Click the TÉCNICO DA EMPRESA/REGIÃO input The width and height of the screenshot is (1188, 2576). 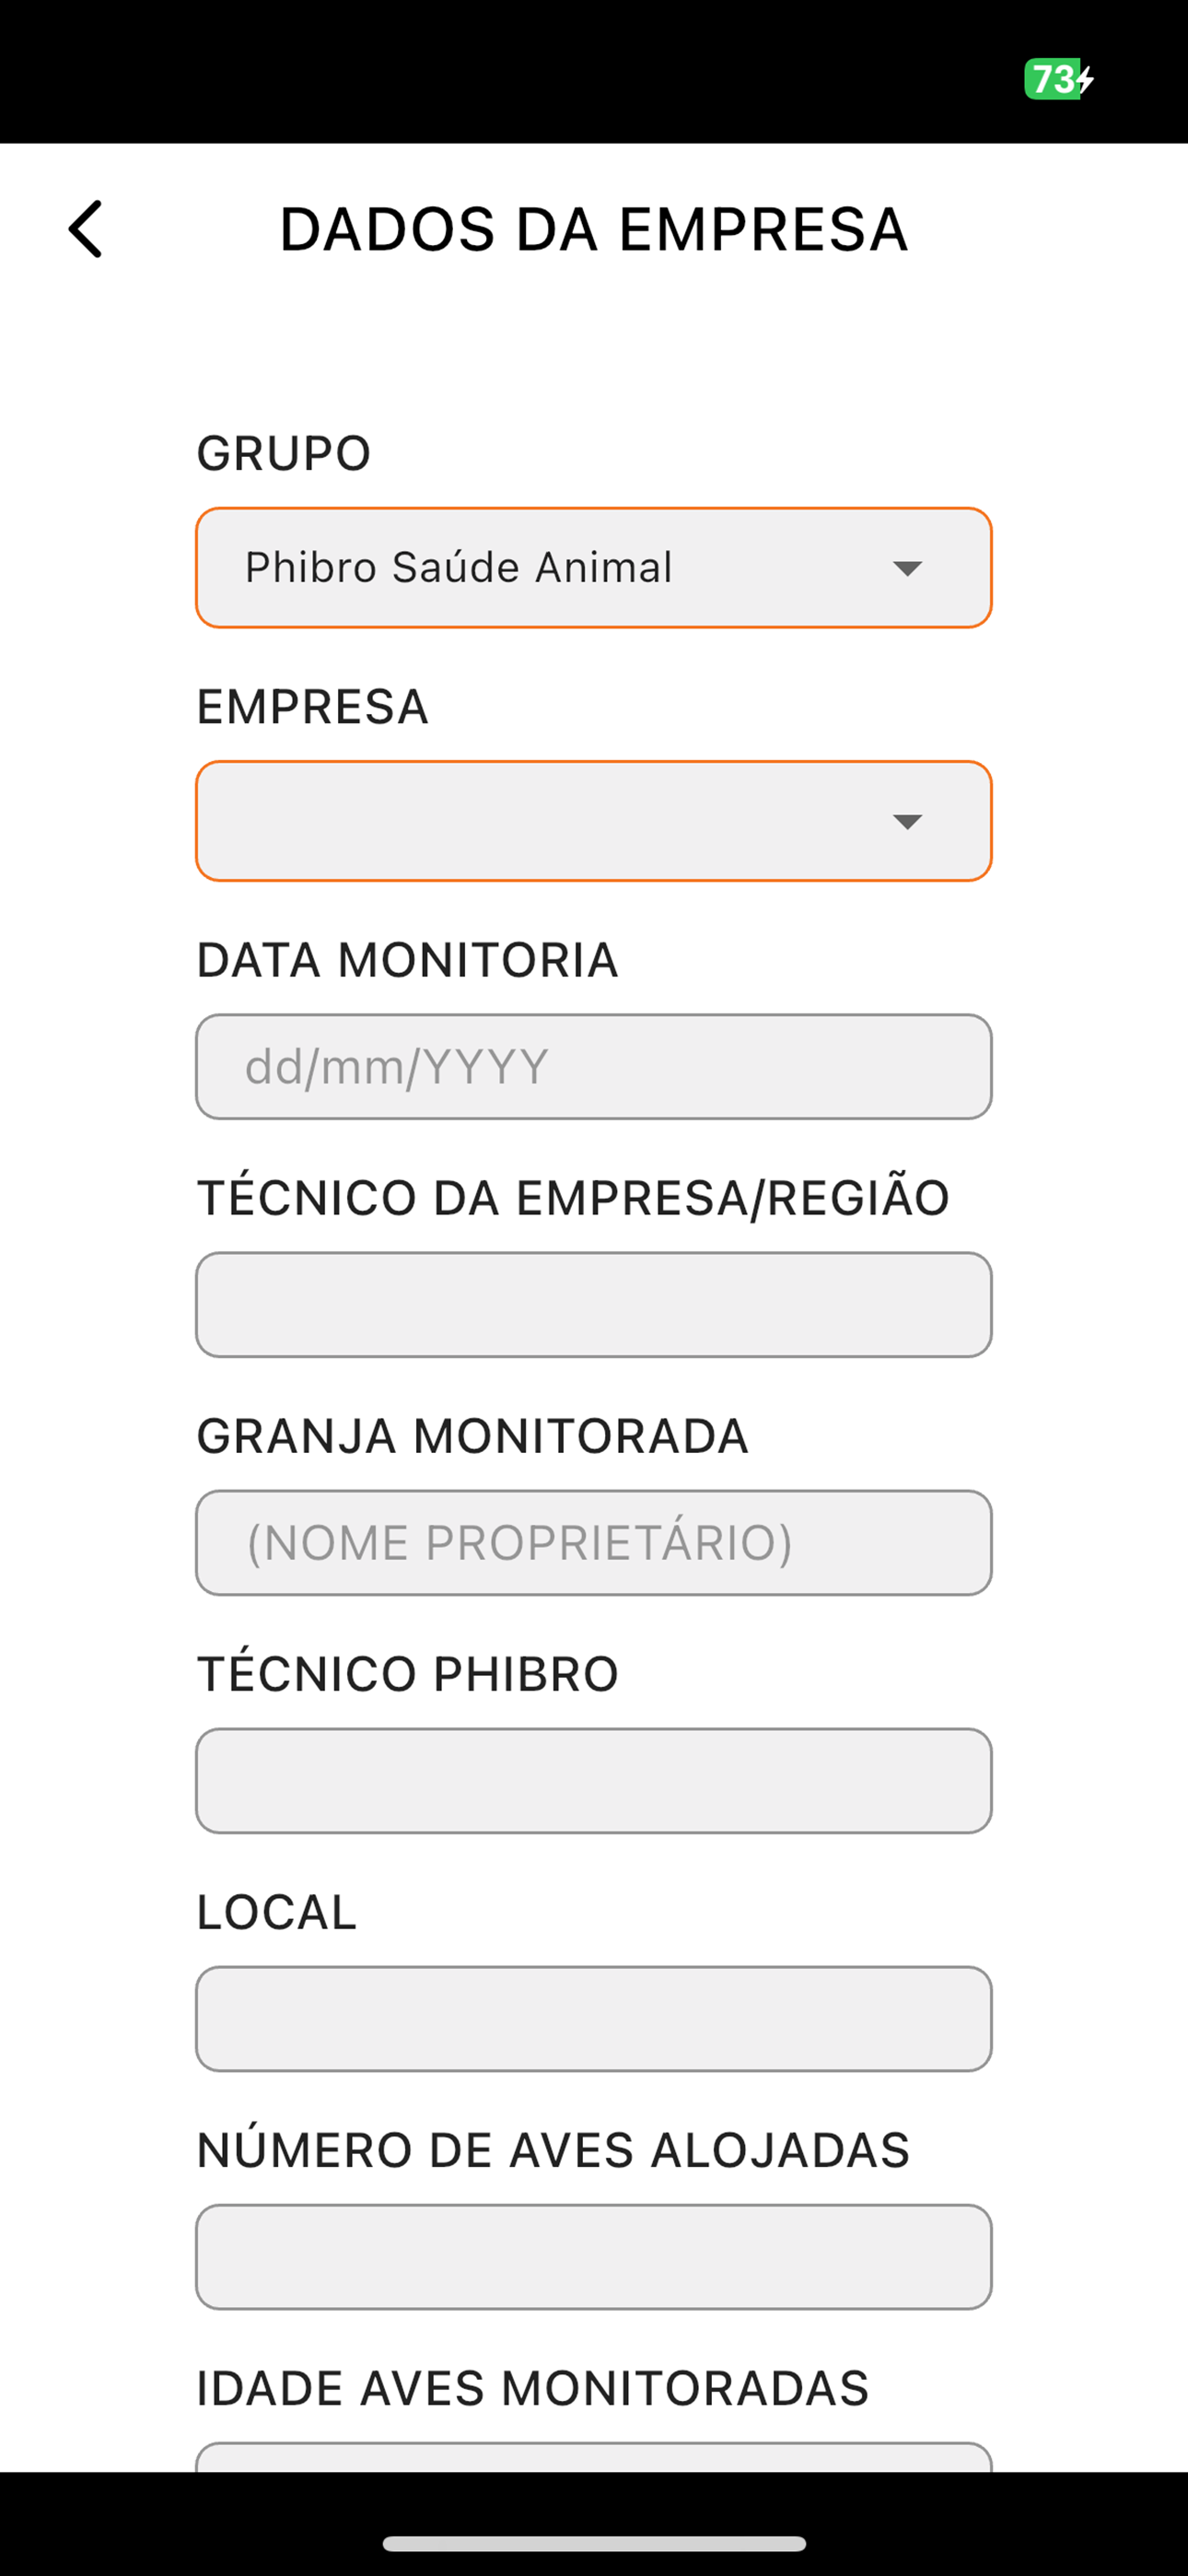[593, 1305]
